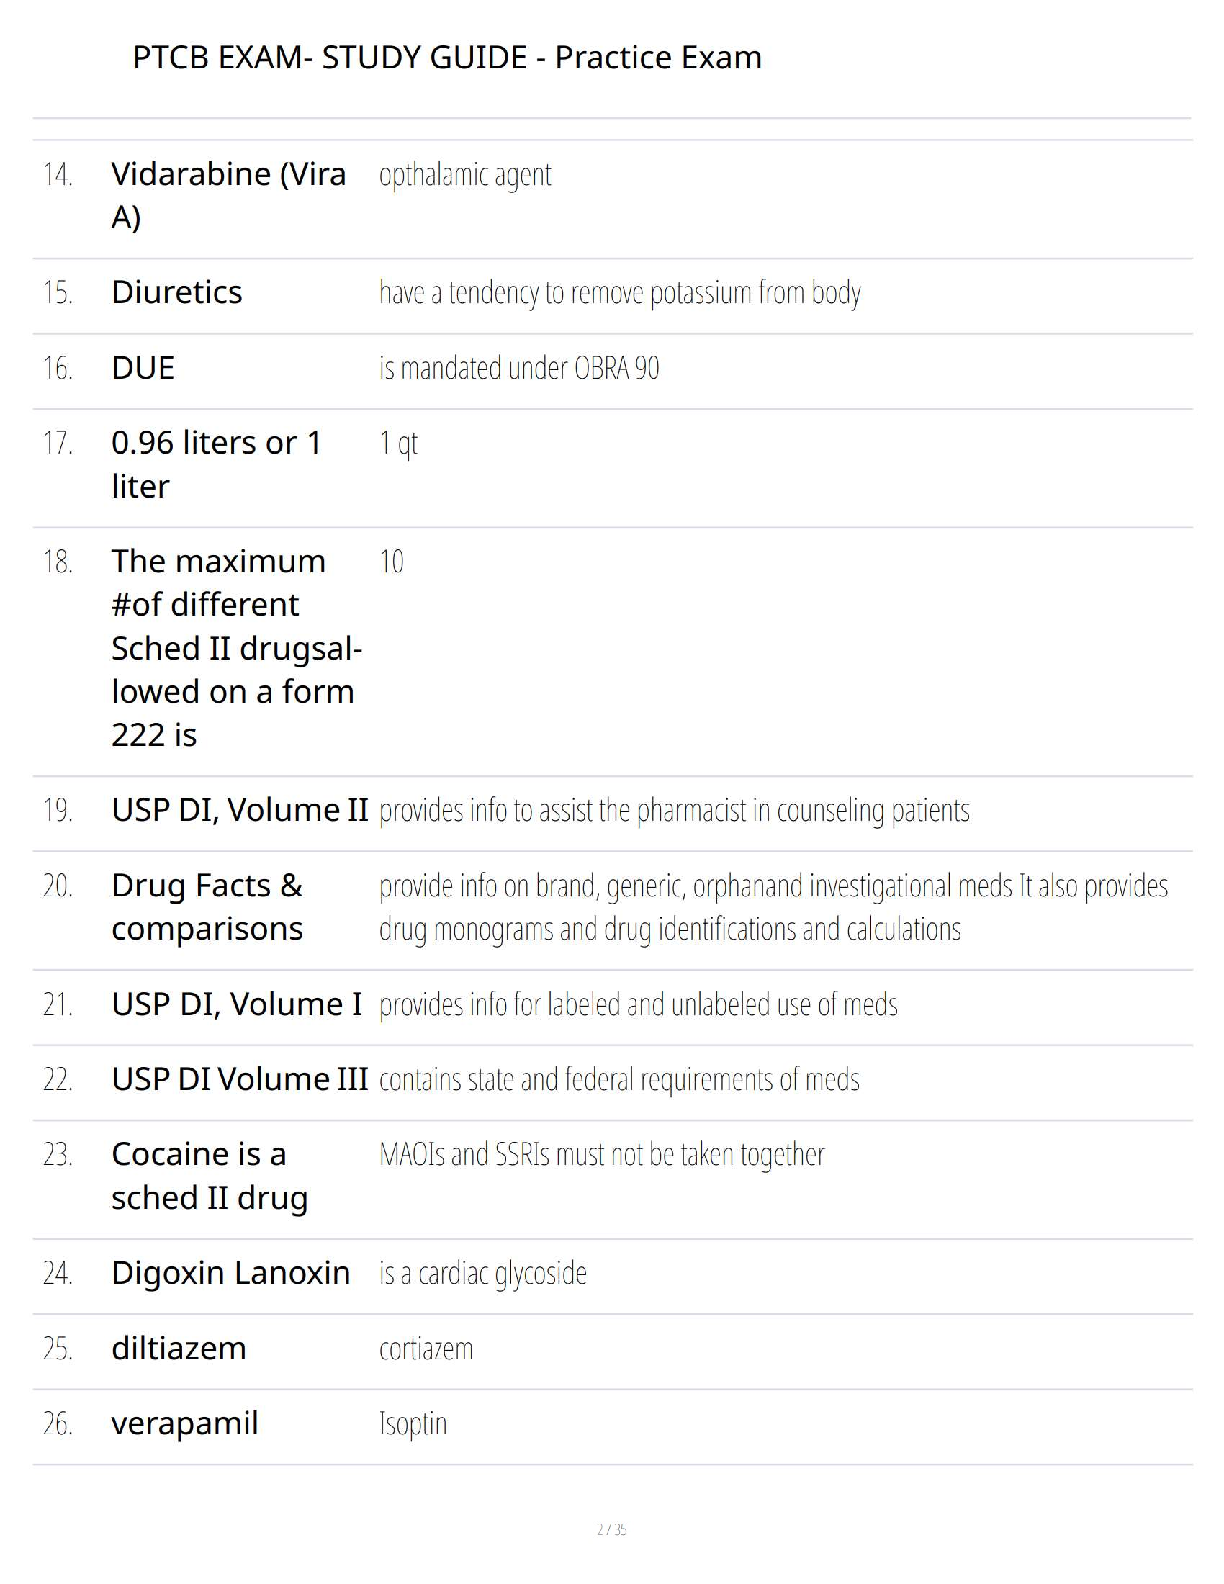Select the term Vidarabine (Vira A)
This screenshot has width=1224, height=1584.
[228, 195]
